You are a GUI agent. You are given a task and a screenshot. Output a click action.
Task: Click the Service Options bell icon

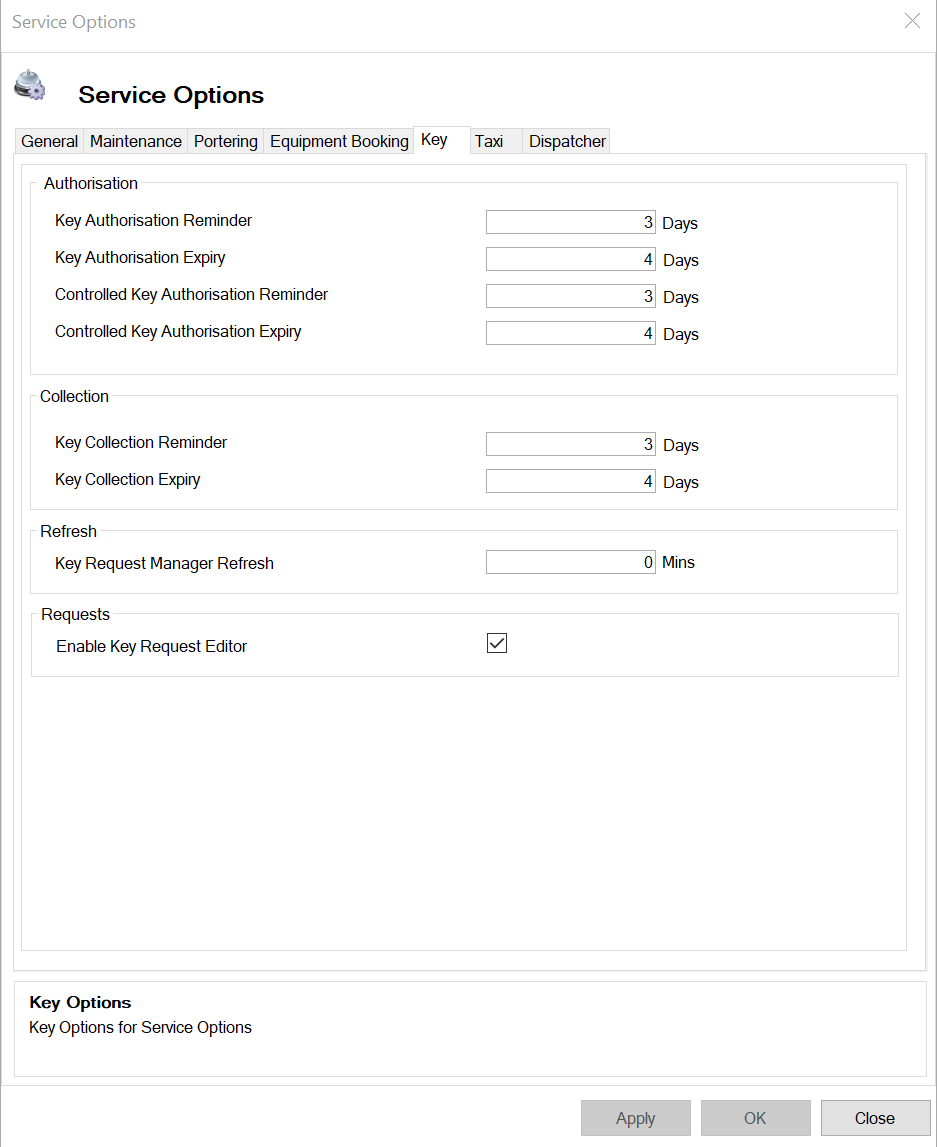tap(30, 86)
